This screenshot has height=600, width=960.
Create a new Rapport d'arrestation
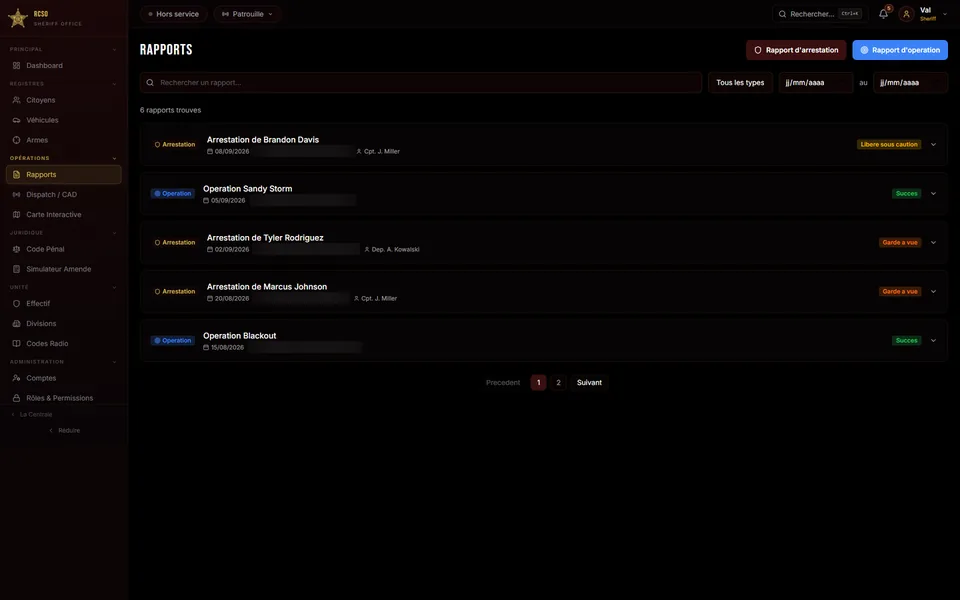pos(796,50)
